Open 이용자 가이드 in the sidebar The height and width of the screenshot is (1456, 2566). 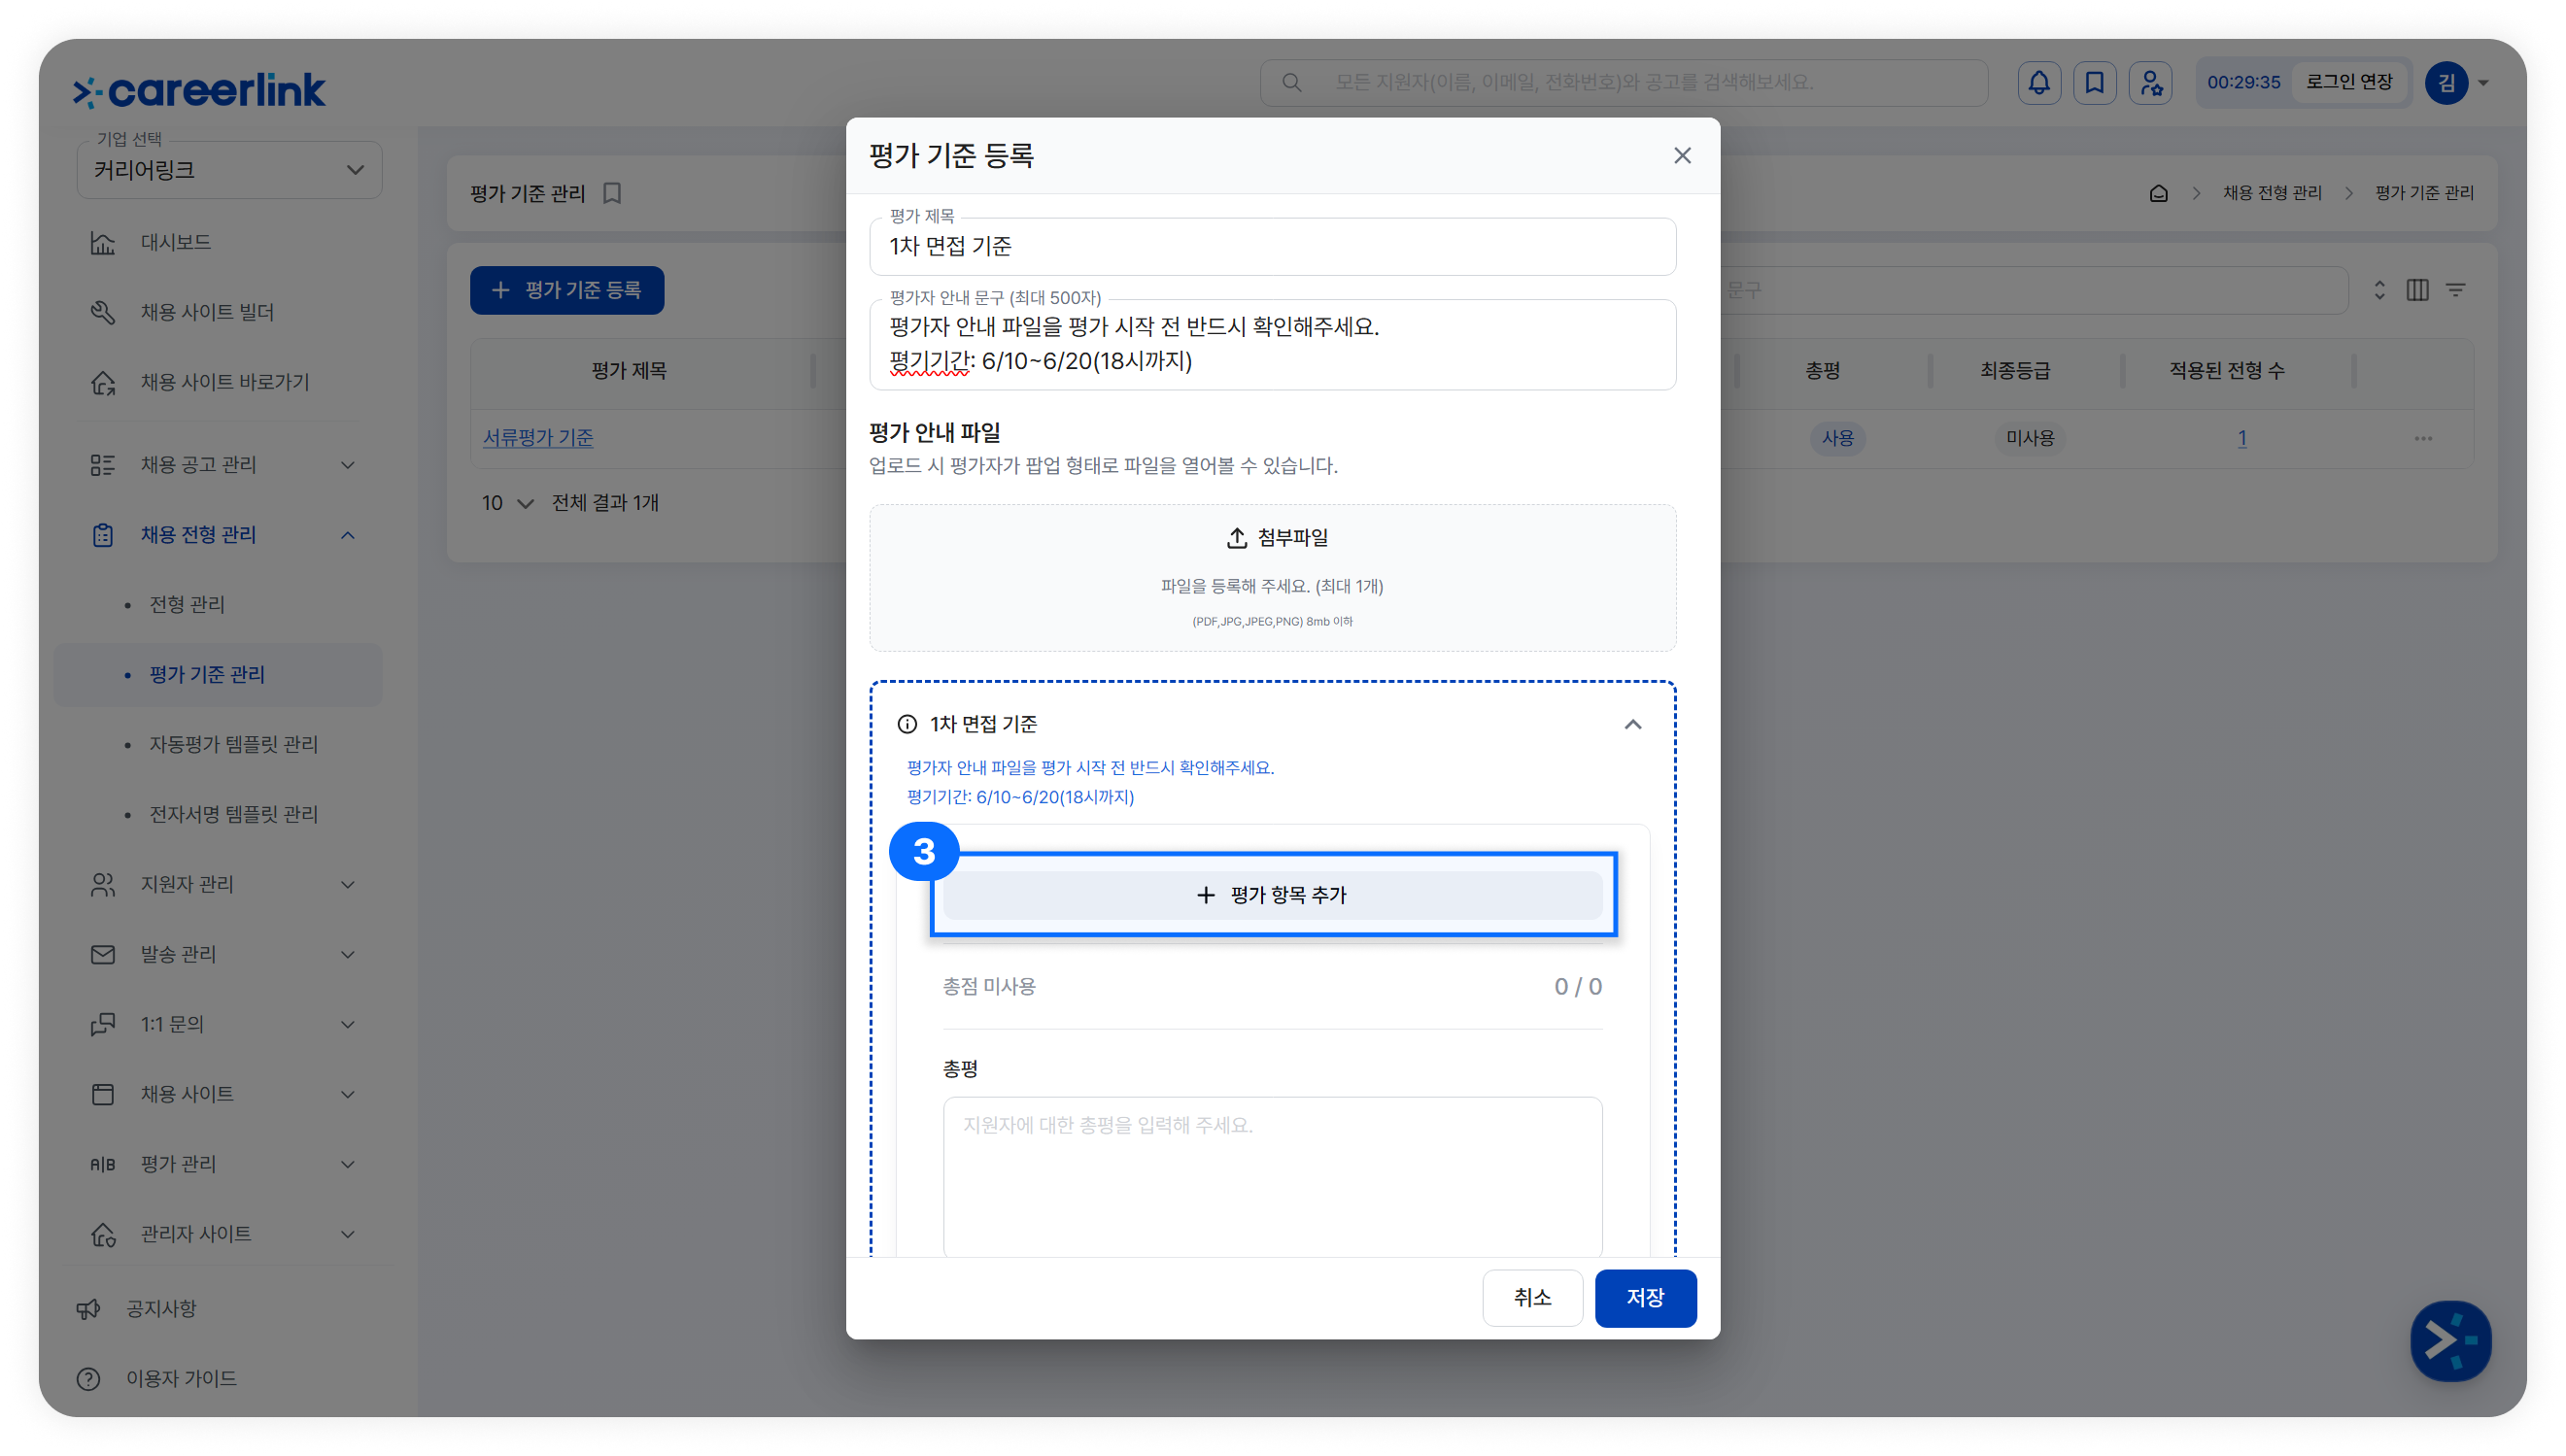tap(181, 1379)
